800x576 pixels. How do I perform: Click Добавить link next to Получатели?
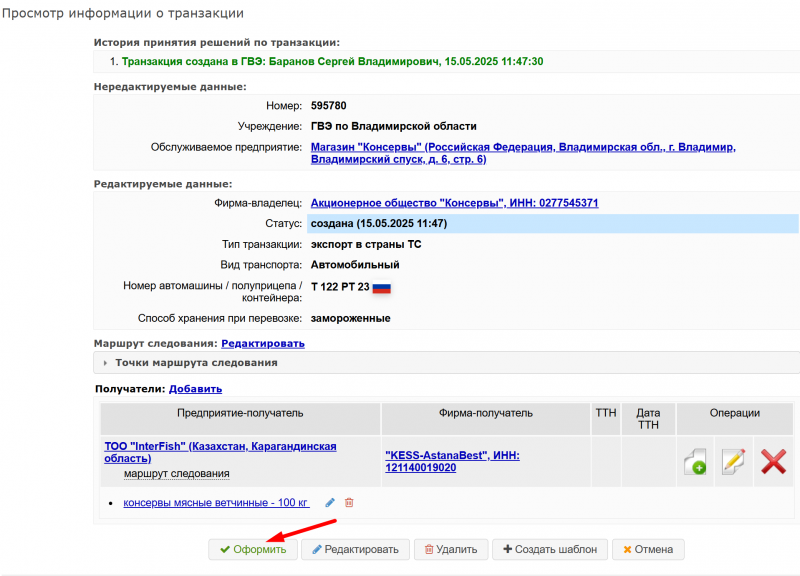(195, 388)
